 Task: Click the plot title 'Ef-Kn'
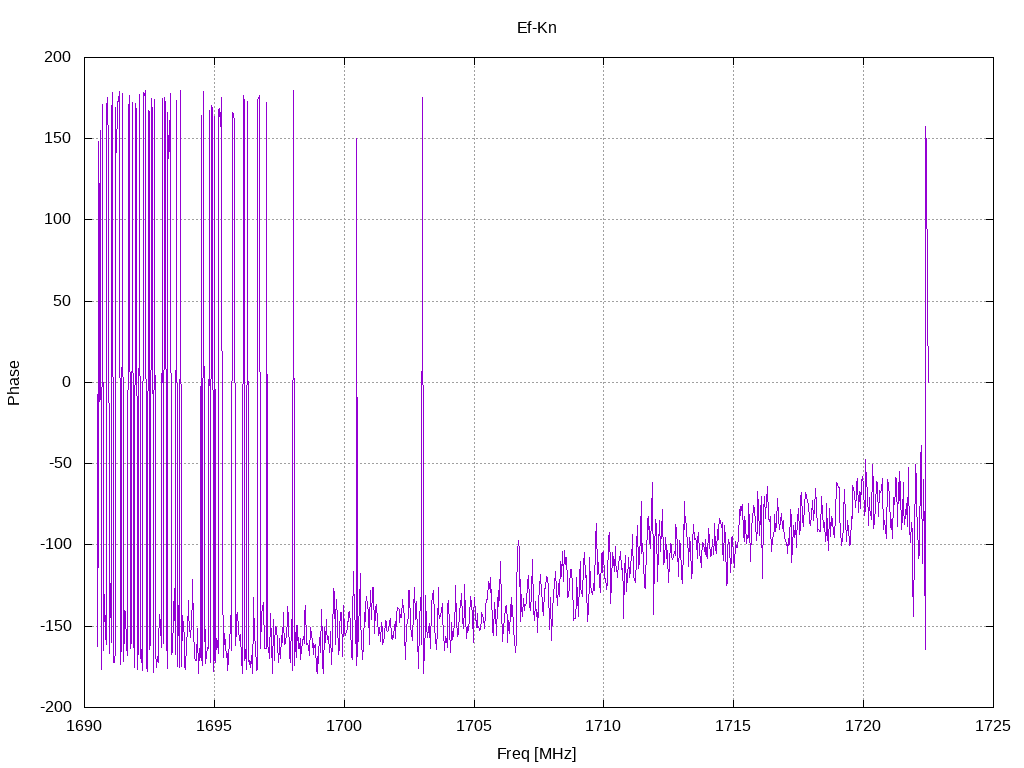tap(536, 28)
